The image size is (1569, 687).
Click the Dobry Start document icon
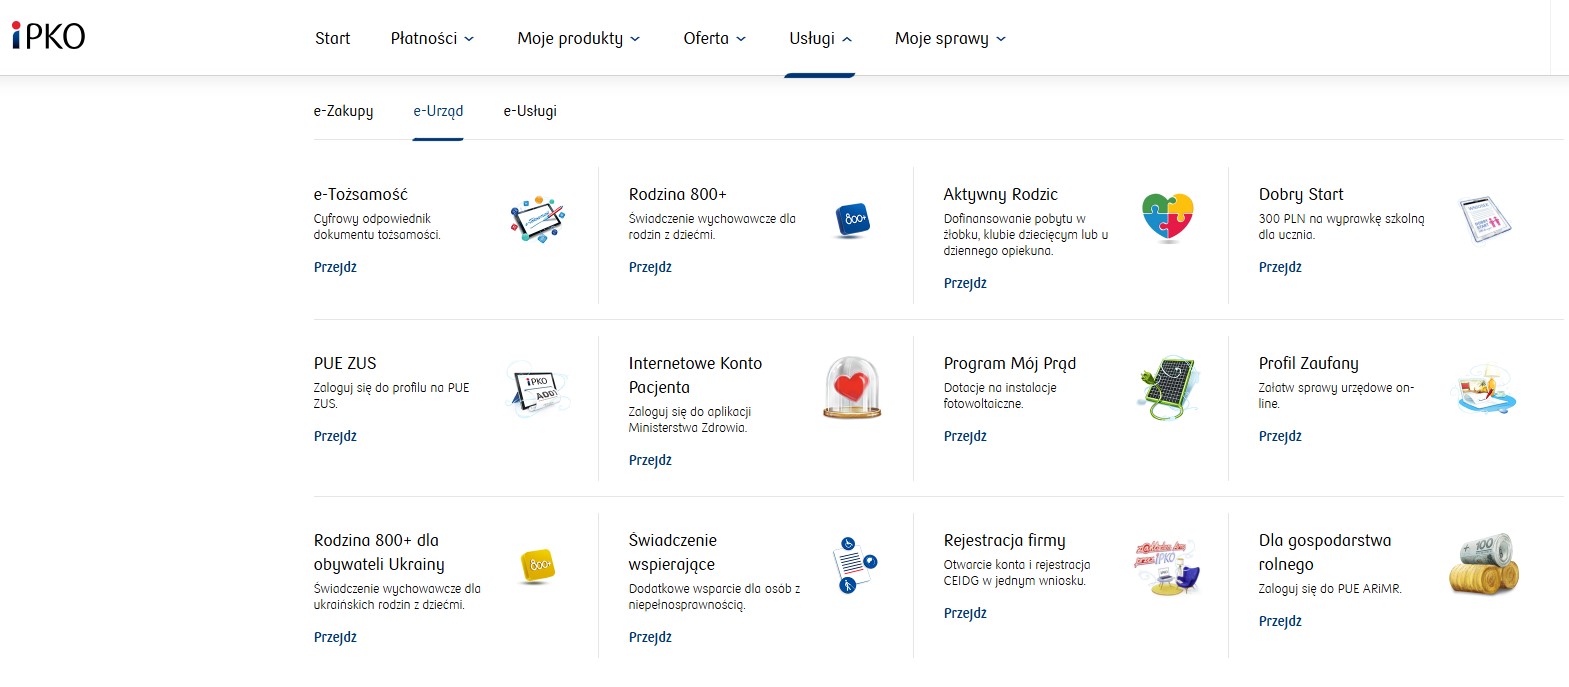pyautogui.click(x=1484, y=219)
